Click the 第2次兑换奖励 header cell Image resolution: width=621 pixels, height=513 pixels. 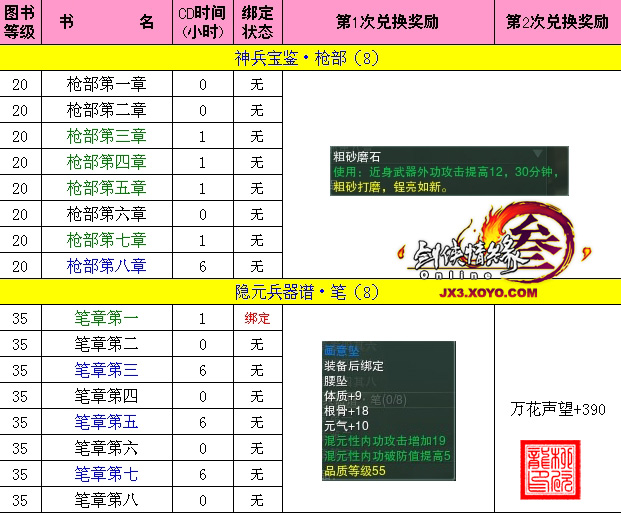pyautogui.click(x=557, y=21)
